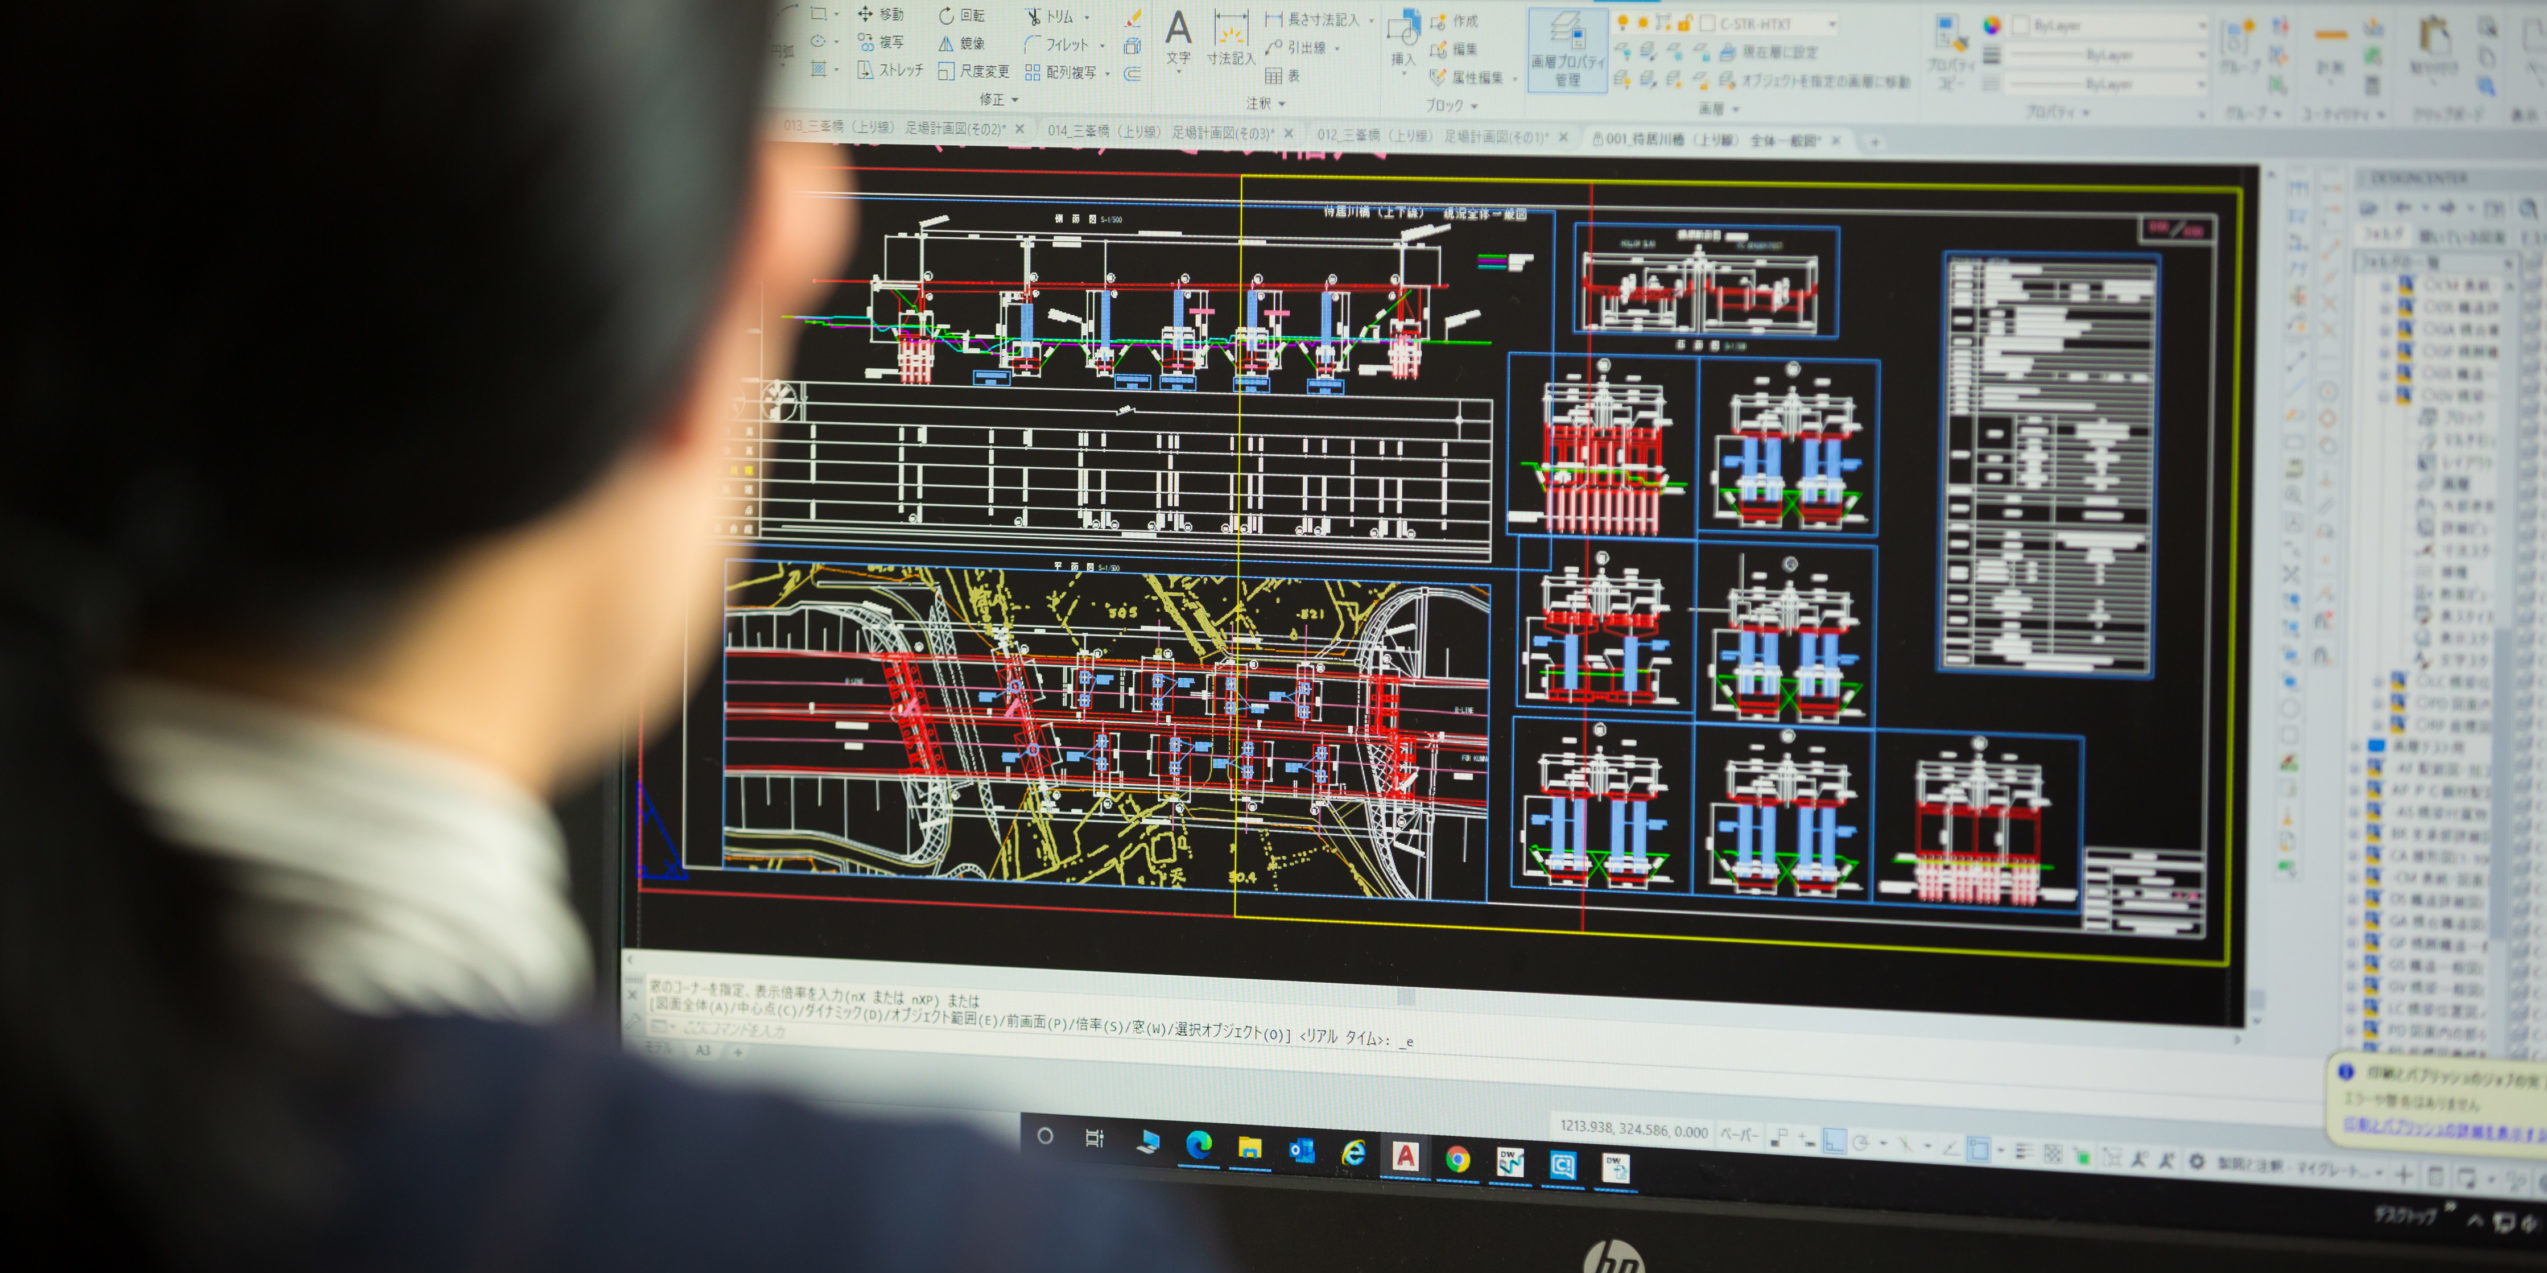The height and width of the screenshot is (1273, 2547).
Task: Click the block 作成 (Create) icon
Action: (x=1453, y=22)
